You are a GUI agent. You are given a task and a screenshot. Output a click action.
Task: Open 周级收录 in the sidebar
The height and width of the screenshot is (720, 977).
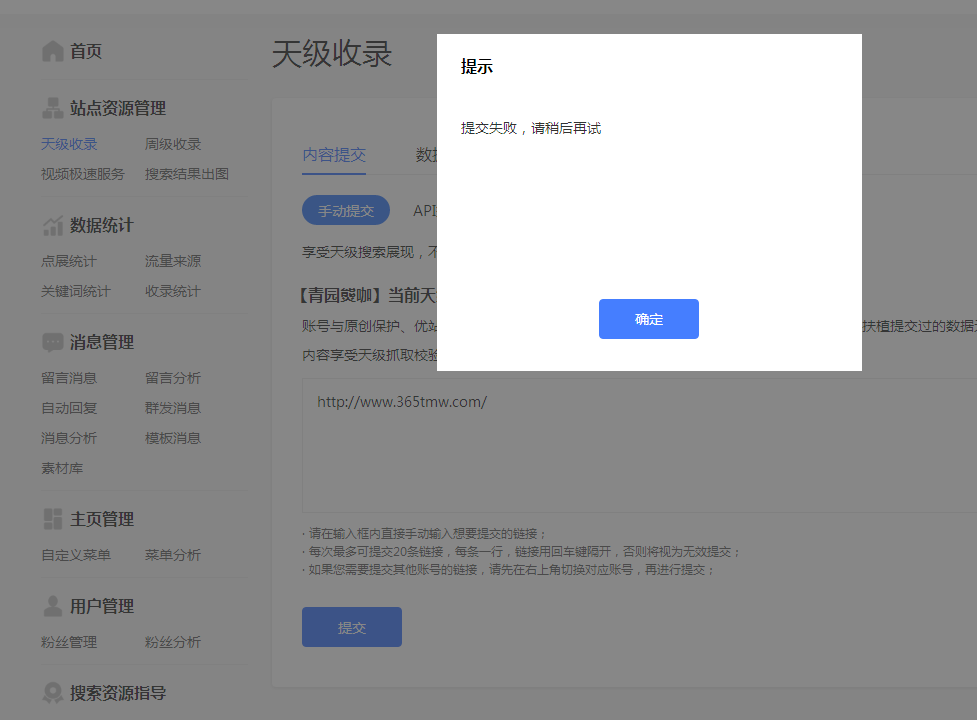(173, 144)
